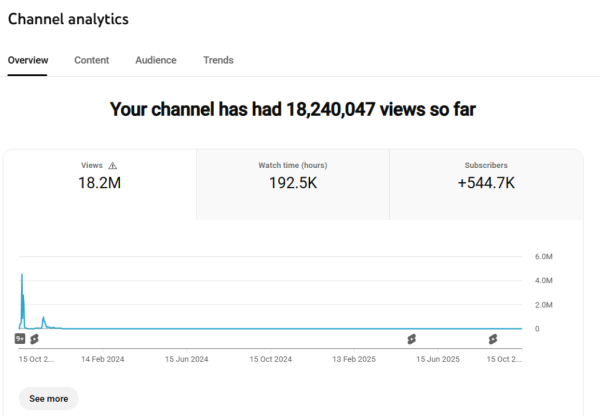Switch to the Content tab
The image size is (600, 416).
click(92, 60)
